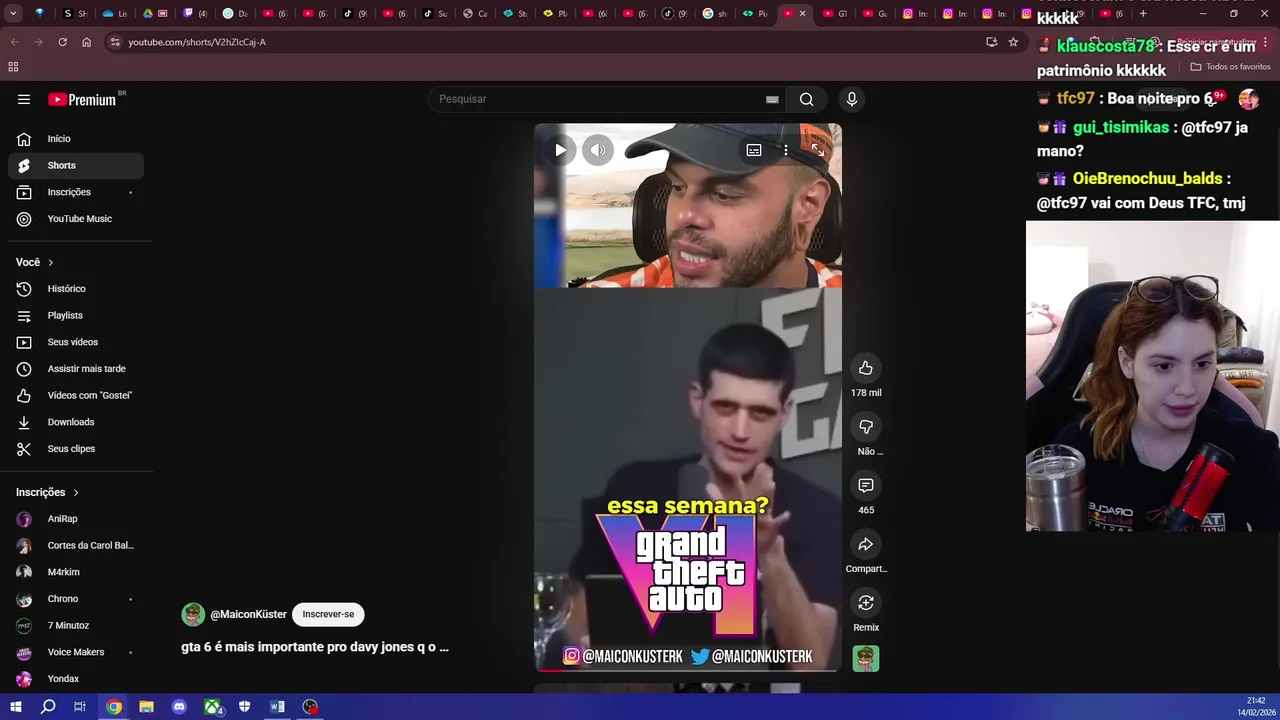
Task: Subscribe with the Inscrever-se button
Action: pos(328,614)
